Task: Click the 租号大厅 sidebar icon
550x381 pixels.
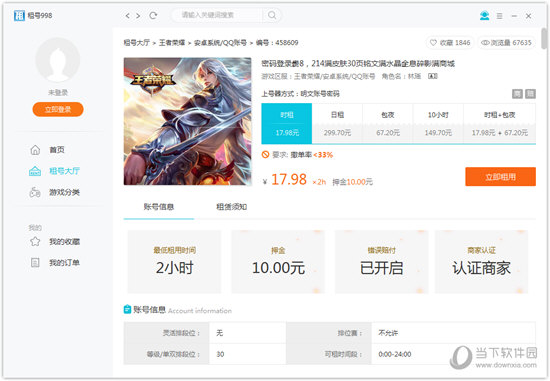Action: [x=35, y=171]
